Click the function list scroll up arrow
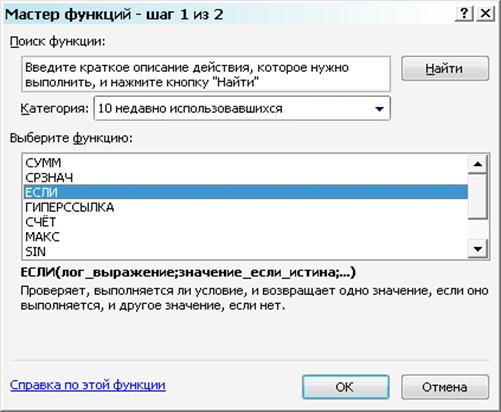The width and height of the screenshot is (501, 412). click(x=478, y=164)
